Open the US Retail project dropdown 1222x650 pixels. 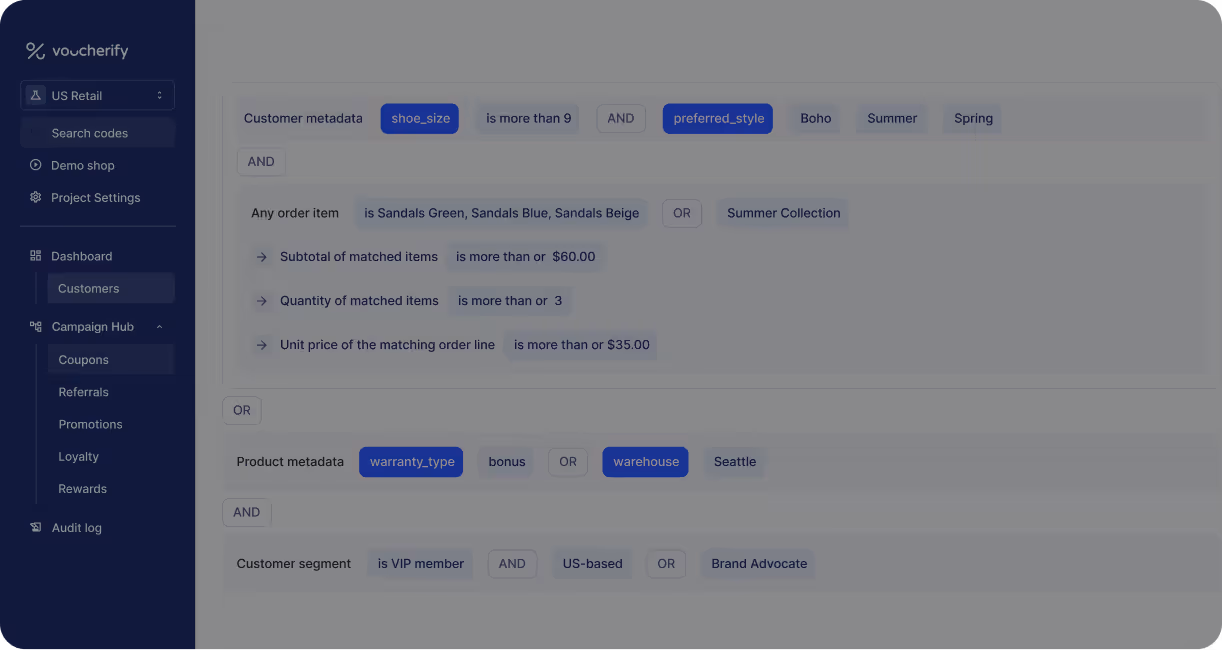[x=97, y=94]
